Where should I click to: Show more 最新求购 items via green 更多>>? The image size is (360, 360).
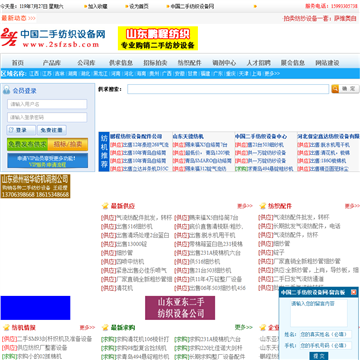pos(244,327)
